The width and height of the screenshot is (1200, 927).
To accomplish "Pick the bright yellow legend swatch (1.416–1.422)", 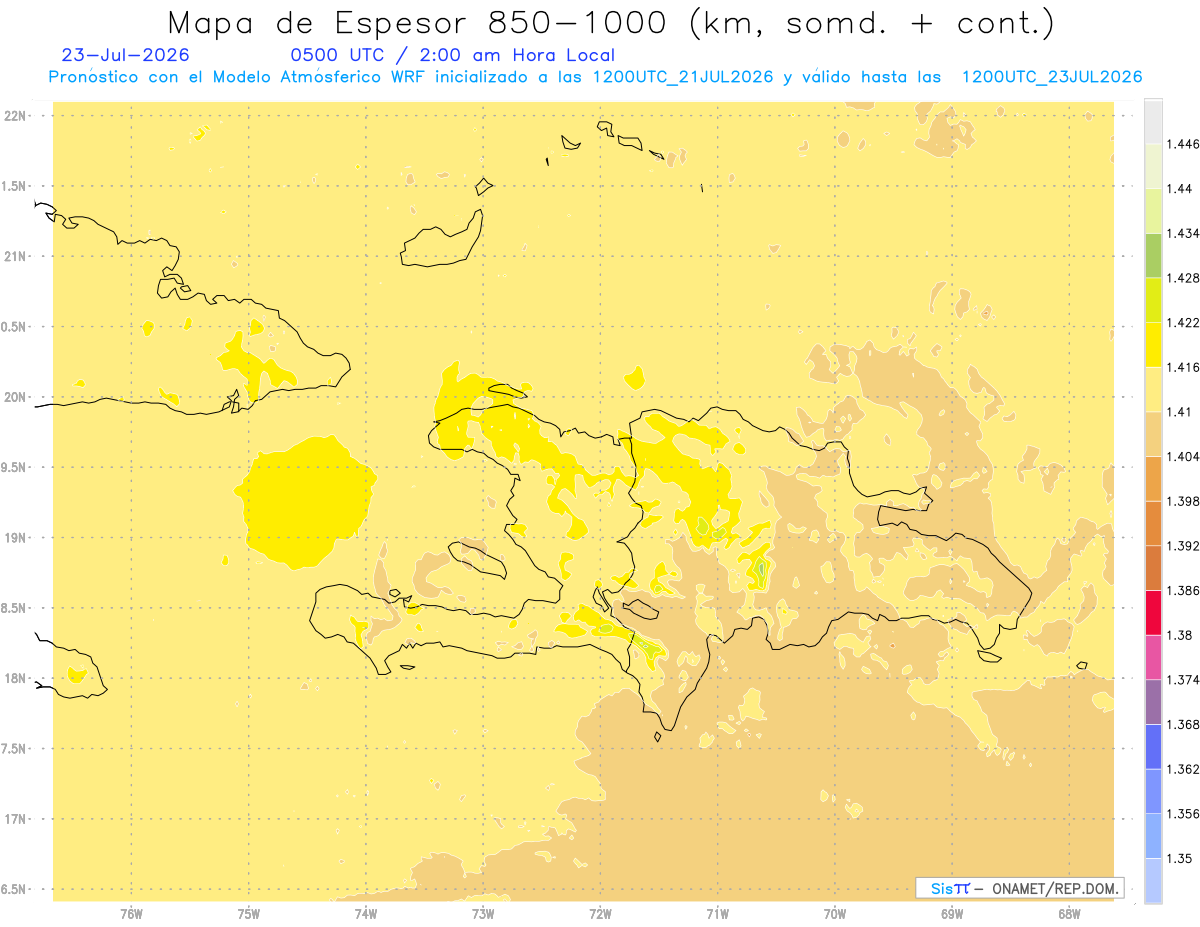I will 1153,345.
